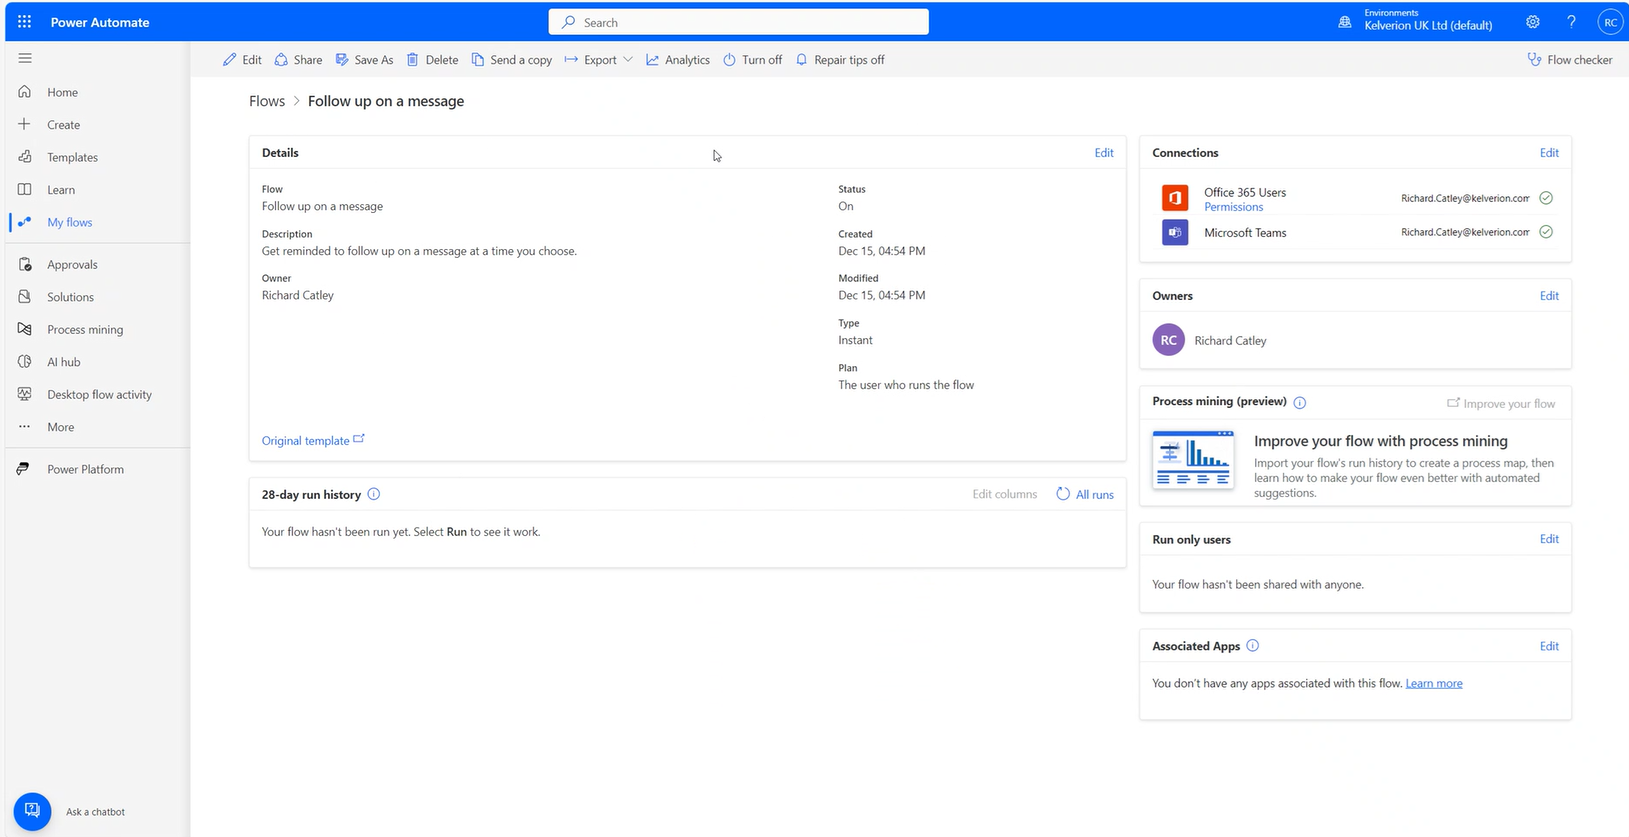1629x837 pixels.
Task: Go to My flows in sidebar
Action: tap(70, 222)
